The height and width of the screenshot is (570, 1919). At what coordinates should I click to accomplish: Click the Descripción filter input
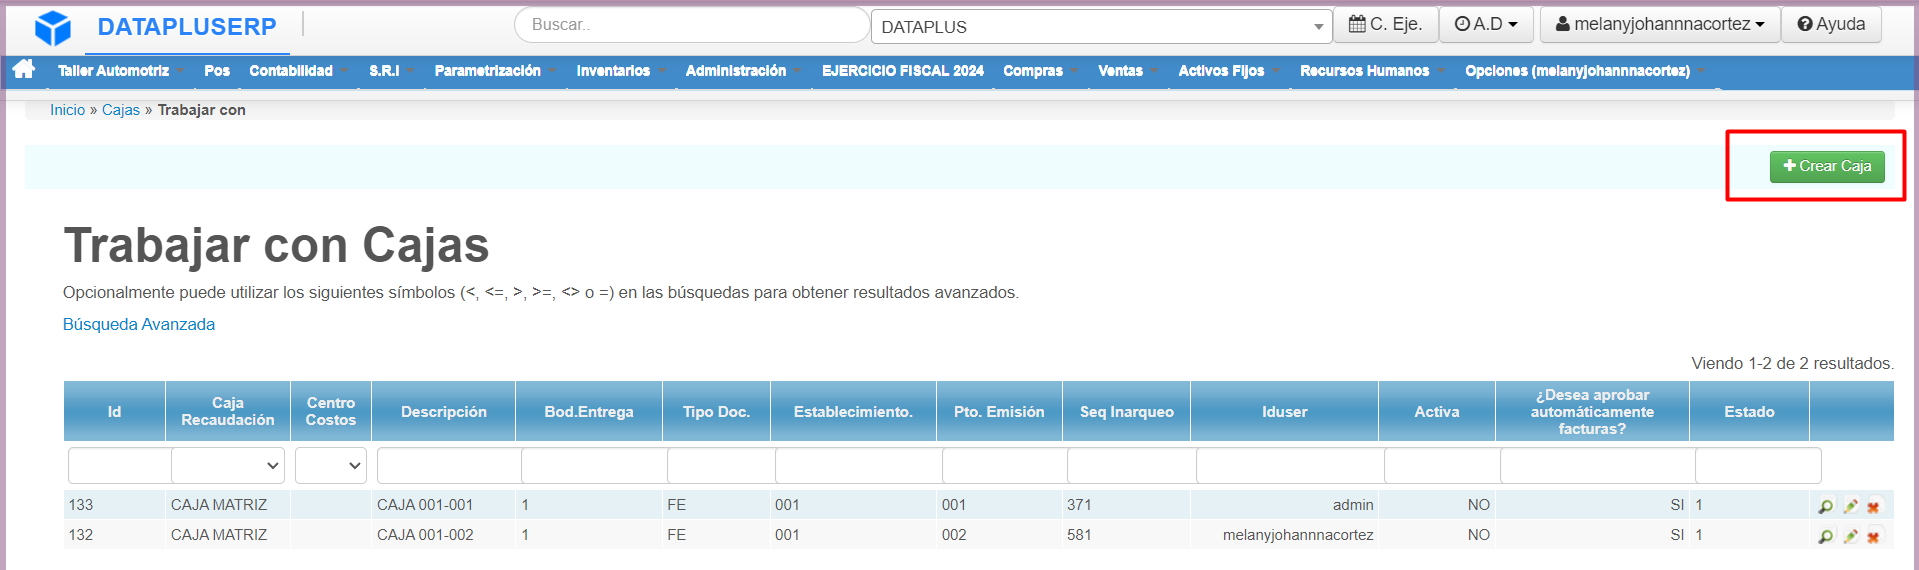[449, 466]
